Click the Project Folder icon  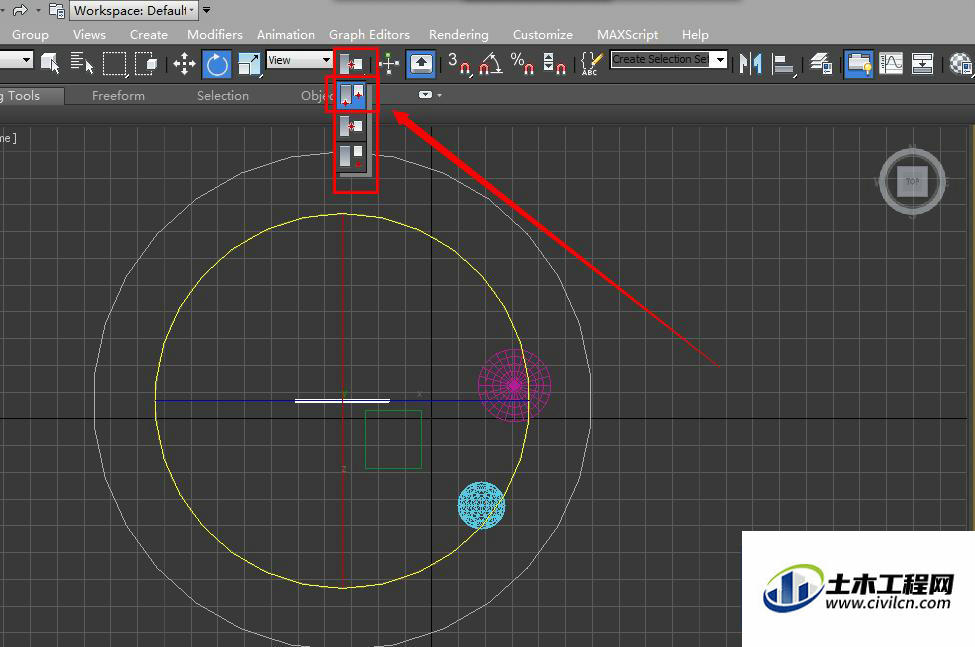(x=57, y=11)
